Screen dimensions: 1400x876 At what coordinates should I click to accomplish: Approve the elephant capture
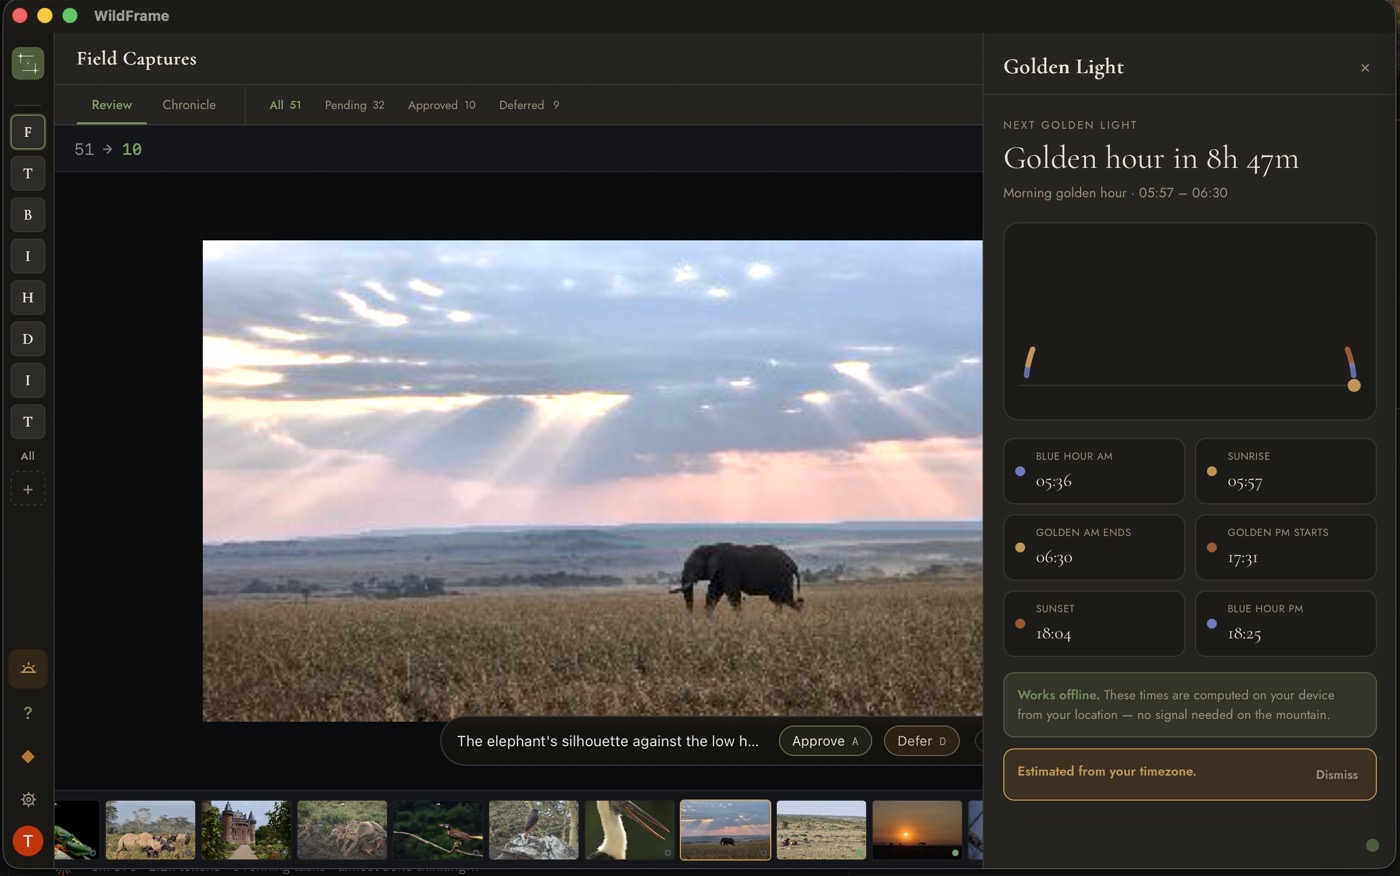[x=825, y=741]
